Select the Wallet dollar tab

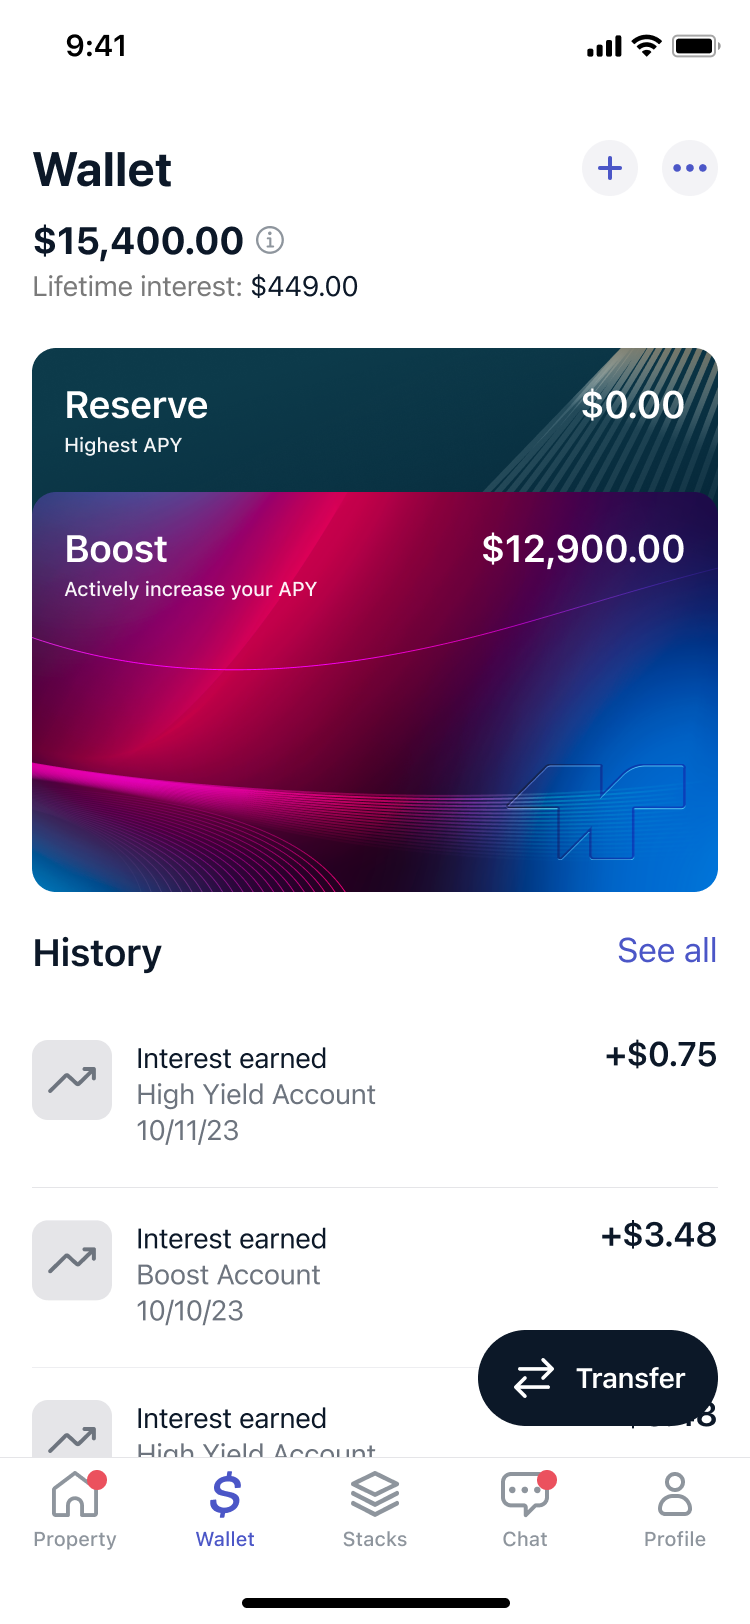pos(225,1510)
